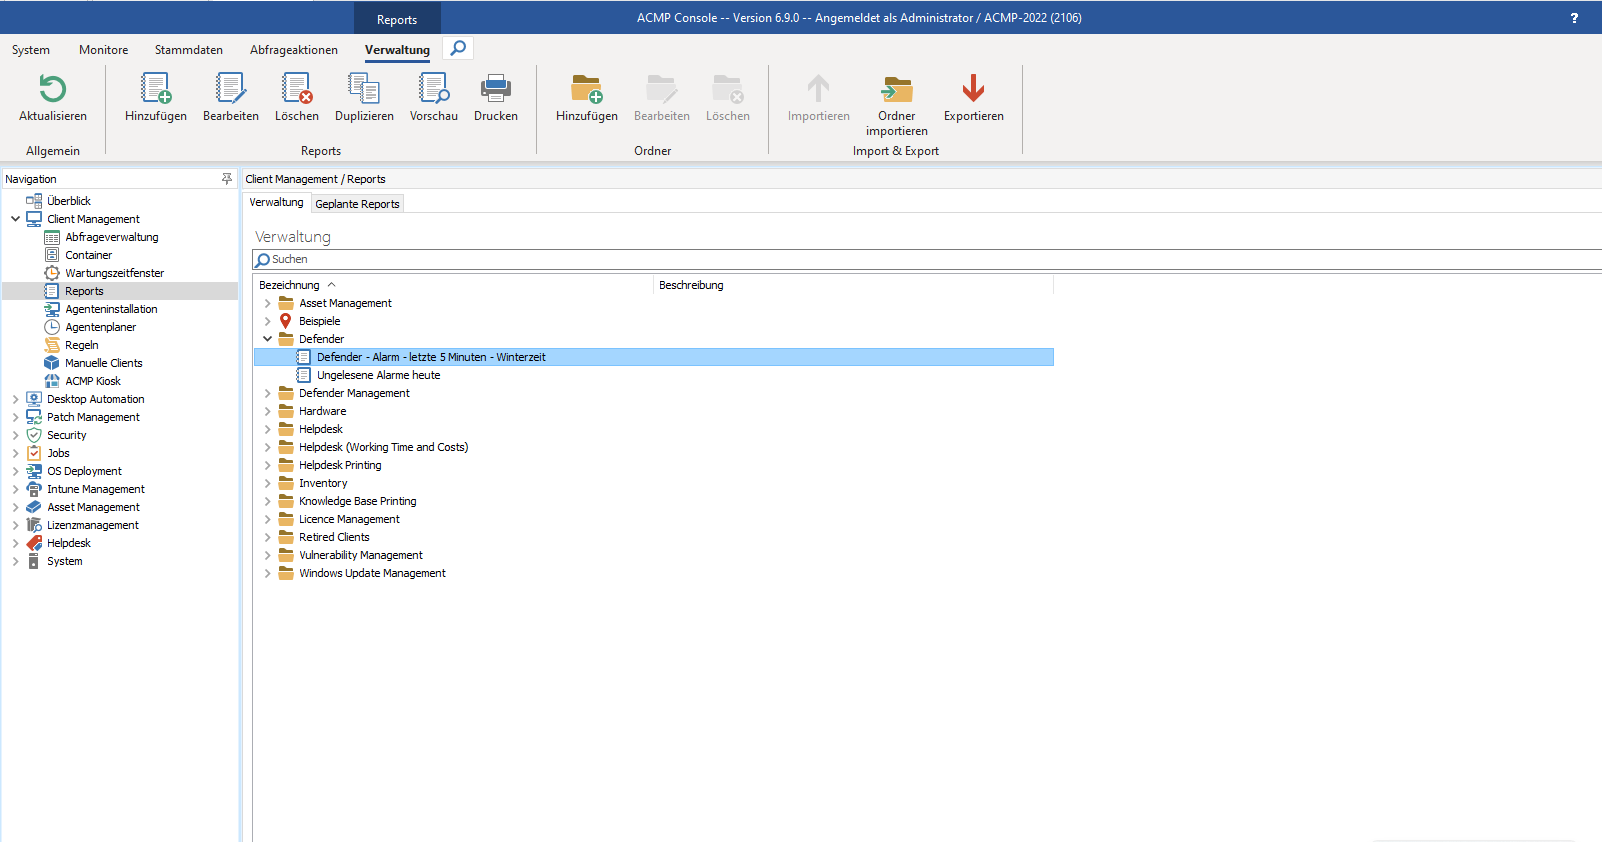Image resolution: width=1602 pixels, height=842 pixels.
Task: Pin the Navigation panel
Action: 227,179
